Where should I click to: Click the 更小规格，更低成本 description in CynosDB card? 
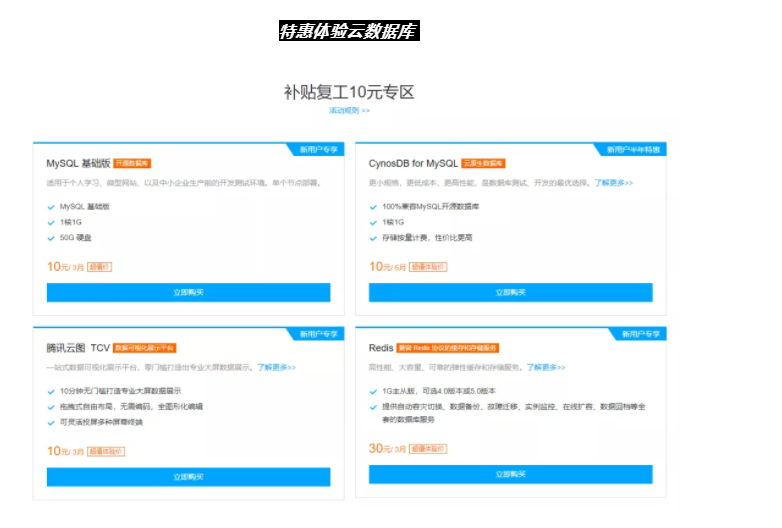click(x=480, y=183)
